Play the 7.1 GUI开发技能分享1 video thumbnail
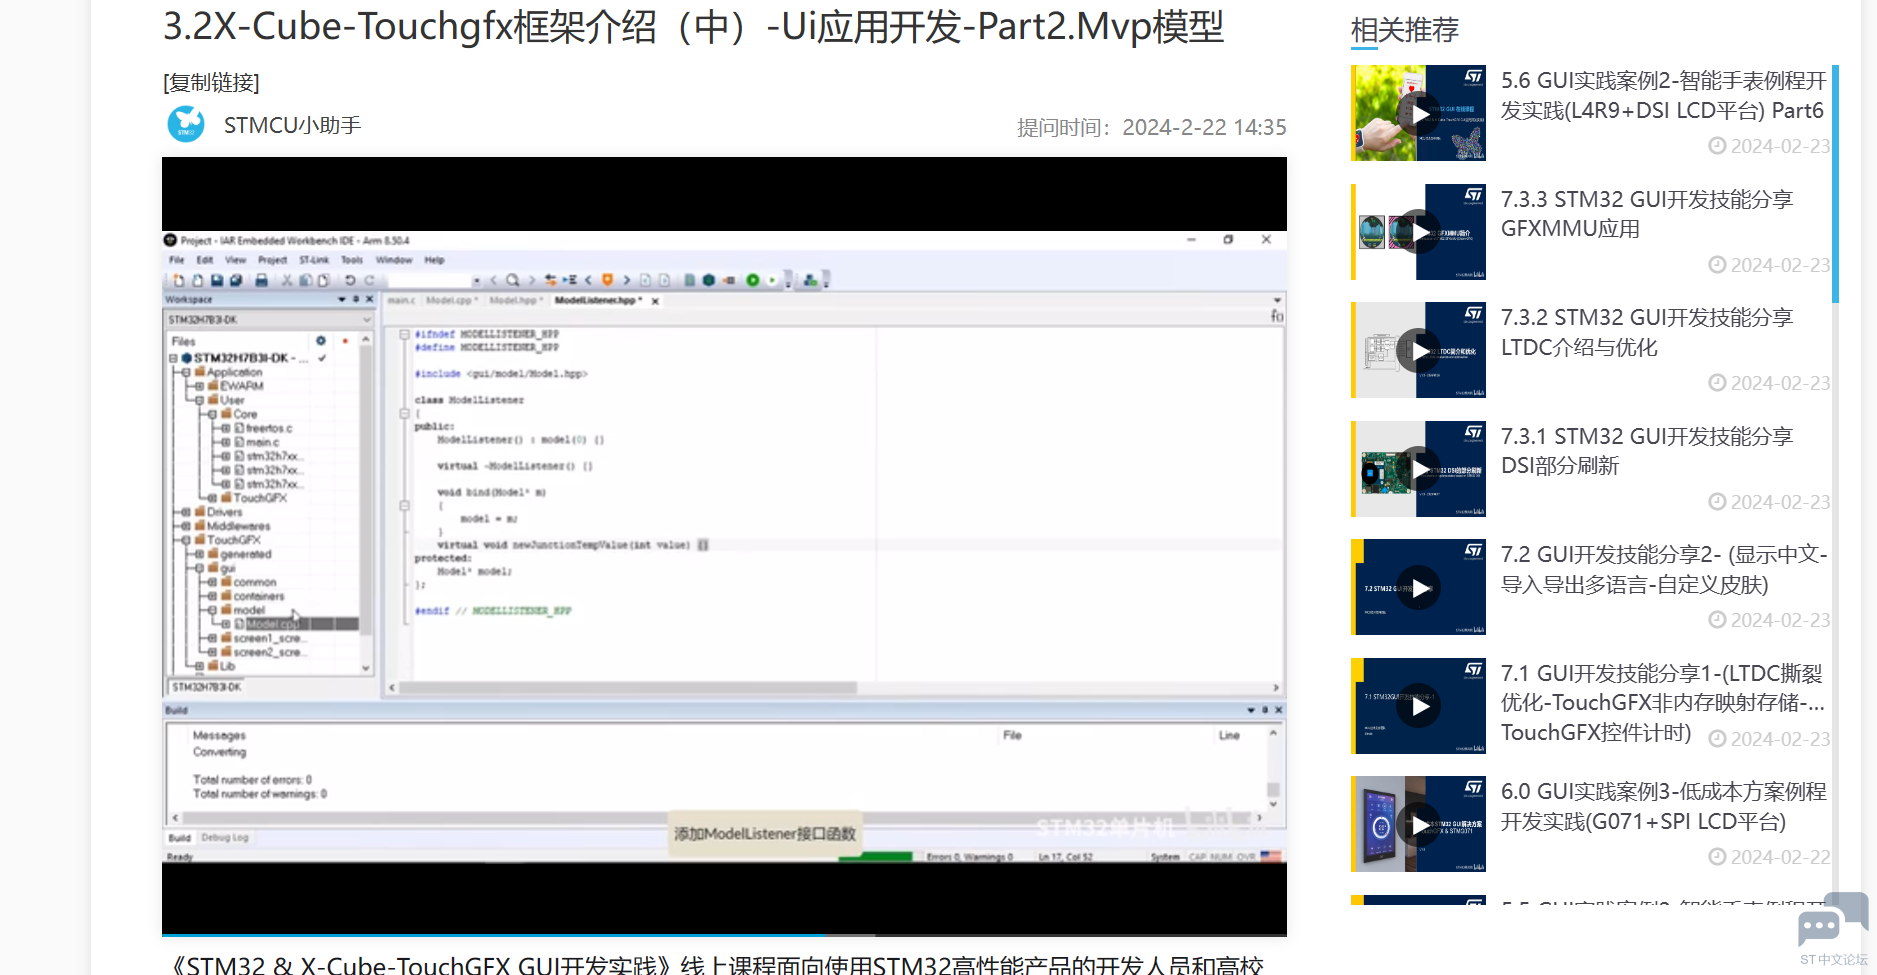The height and width of the screenshot is (975, 1877). [x=1419, y=706]
